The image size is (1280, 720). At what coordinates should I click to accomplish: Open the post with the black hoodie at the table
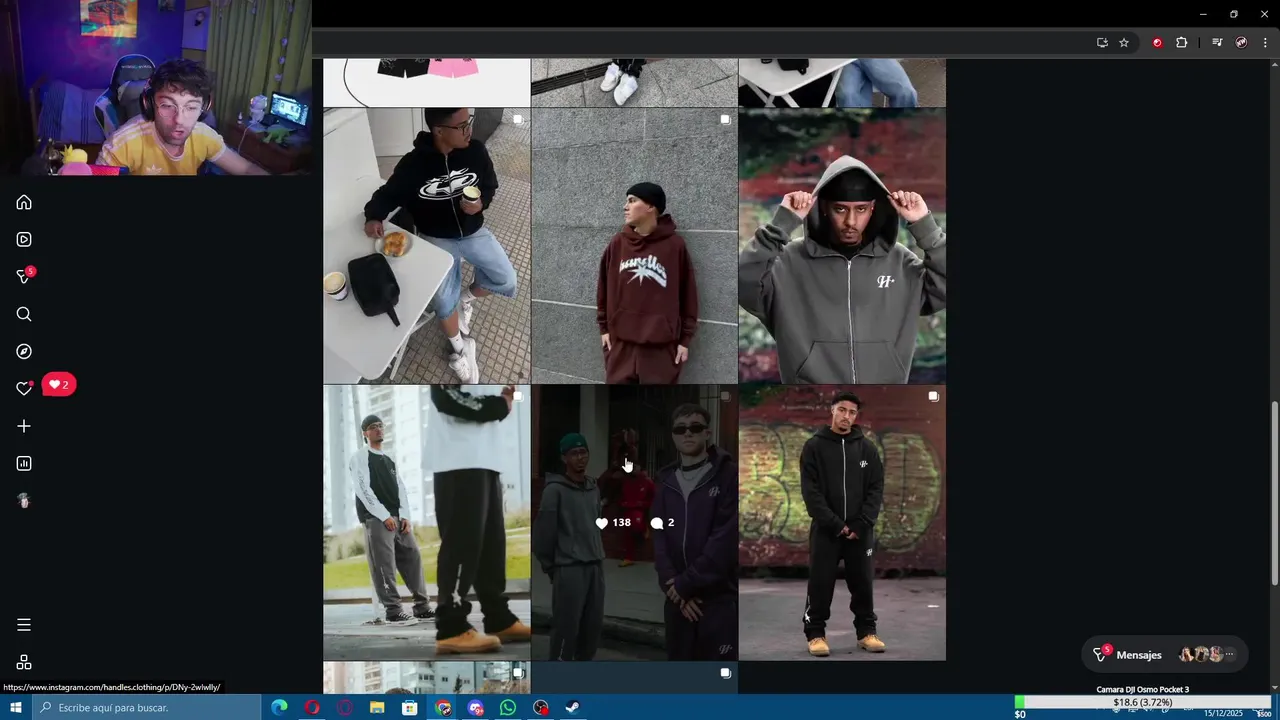click(427, 246)
